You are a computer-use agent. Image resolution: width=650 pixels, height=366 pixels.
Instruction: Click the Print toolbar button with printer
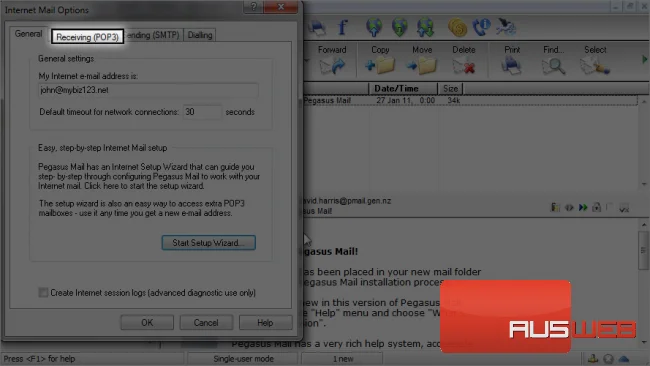coord(512,60)
